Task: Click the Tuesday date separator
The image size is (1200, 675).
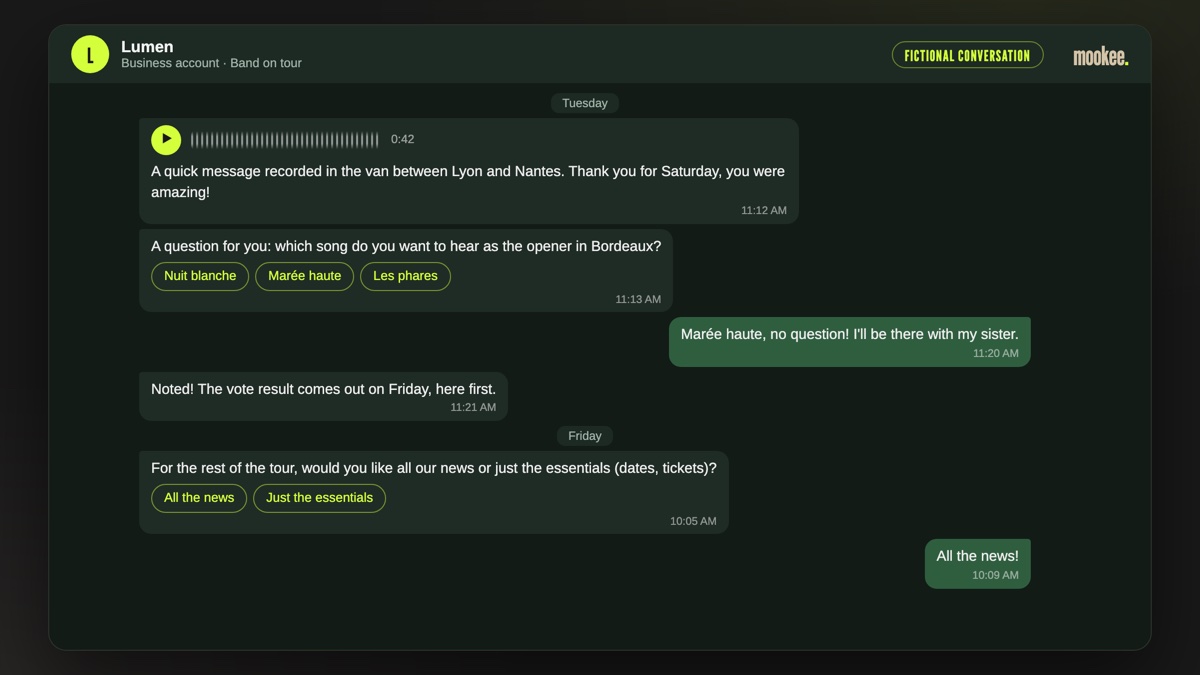Action: 585,103
